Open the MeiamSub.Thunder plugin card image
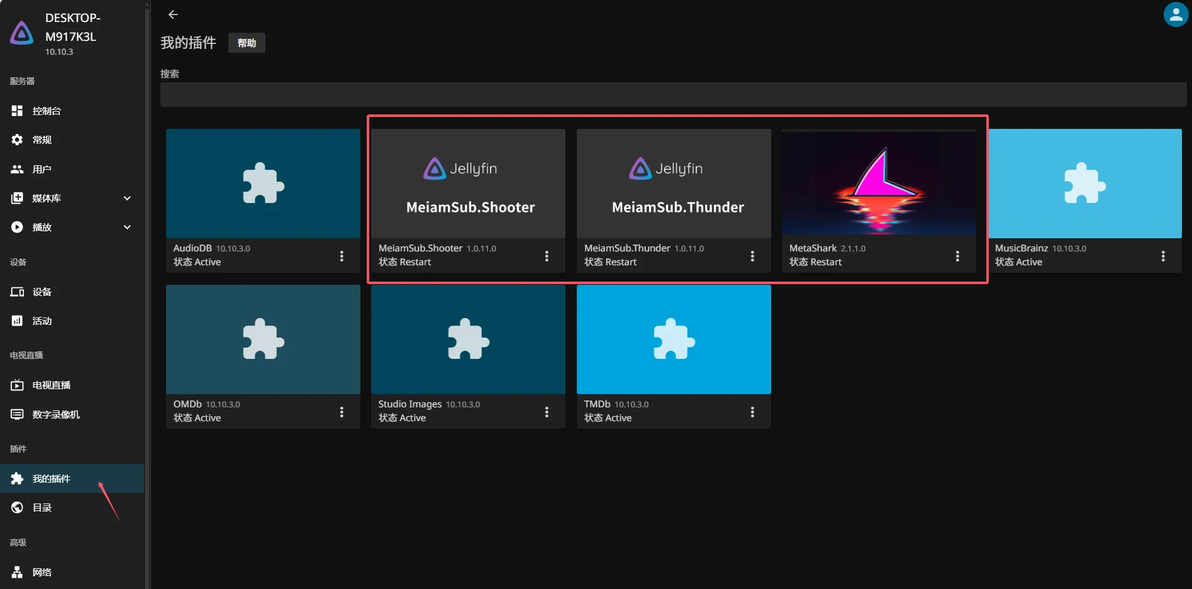Viewport: 1192px width, 589px height. click(x=674, y=183)
